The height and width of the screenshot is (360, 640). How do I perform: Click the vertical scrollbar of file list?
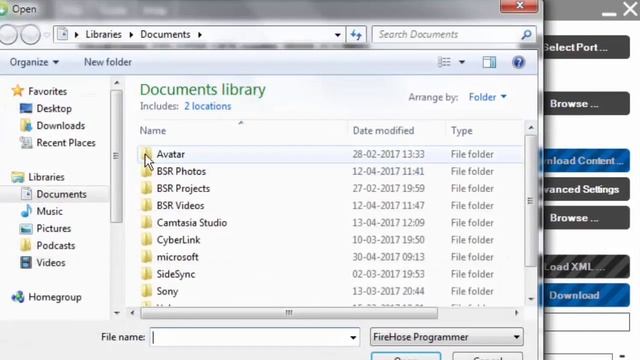530,200
